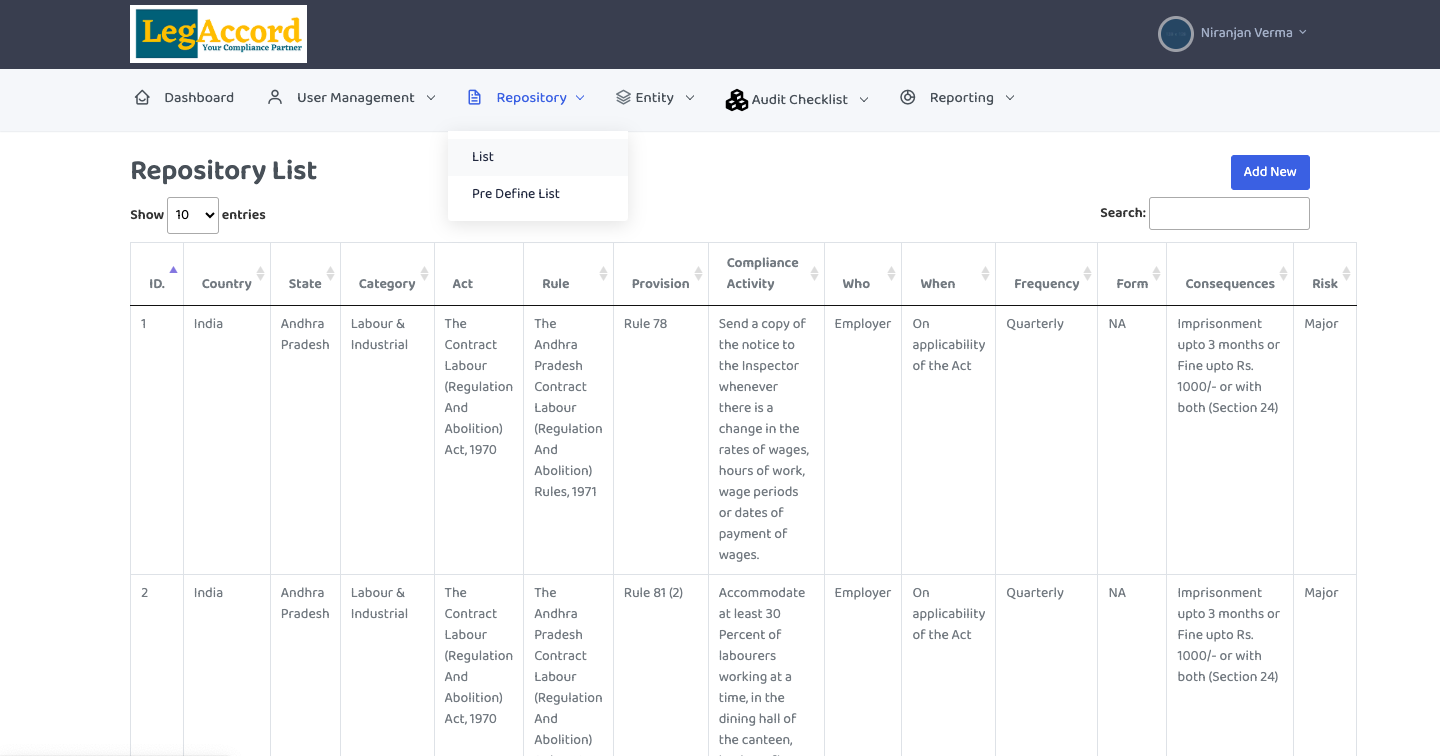The width and height of the screenshot is (1440, 756).
Task: Open the Reporting menu
Action: pos(958,98)
